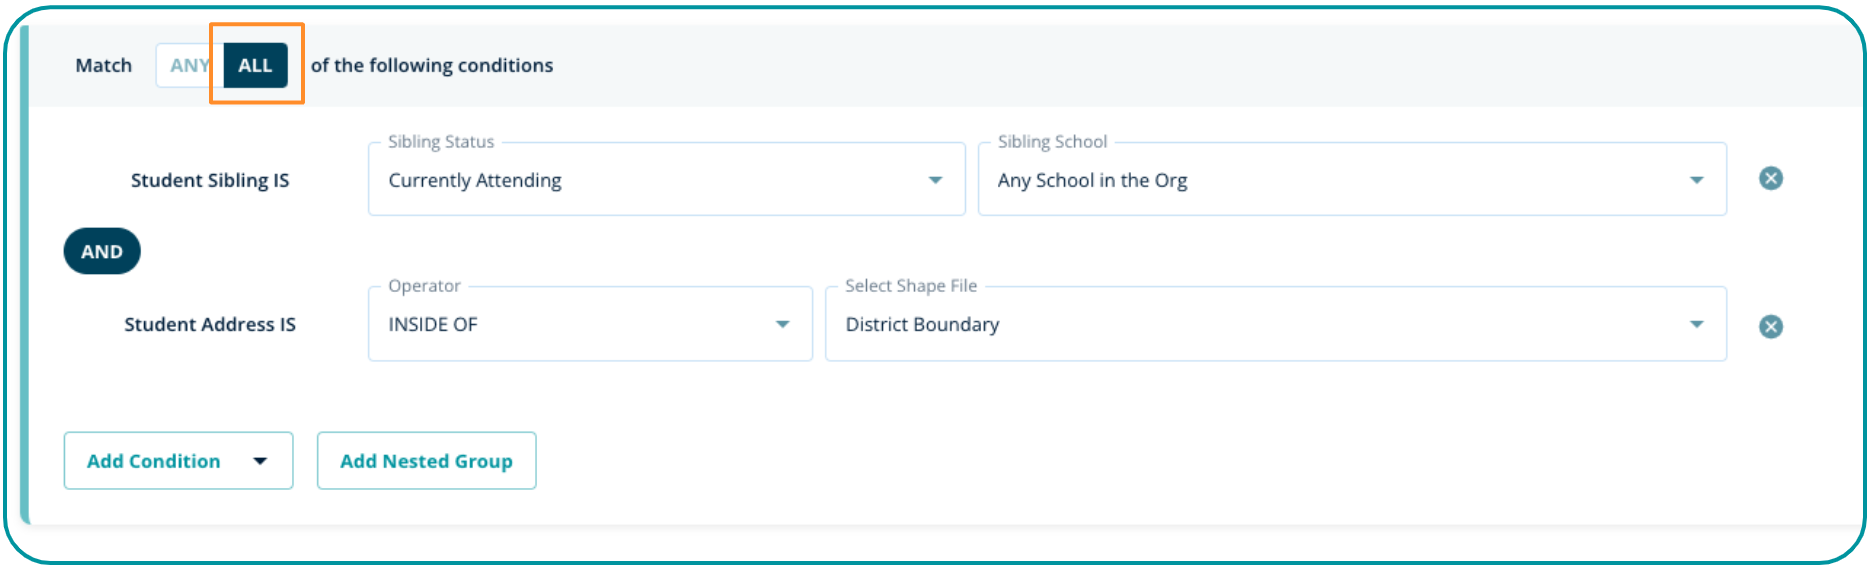Click the Match label text
Screen dimensions: 1871x569
[x=104, y=66]
